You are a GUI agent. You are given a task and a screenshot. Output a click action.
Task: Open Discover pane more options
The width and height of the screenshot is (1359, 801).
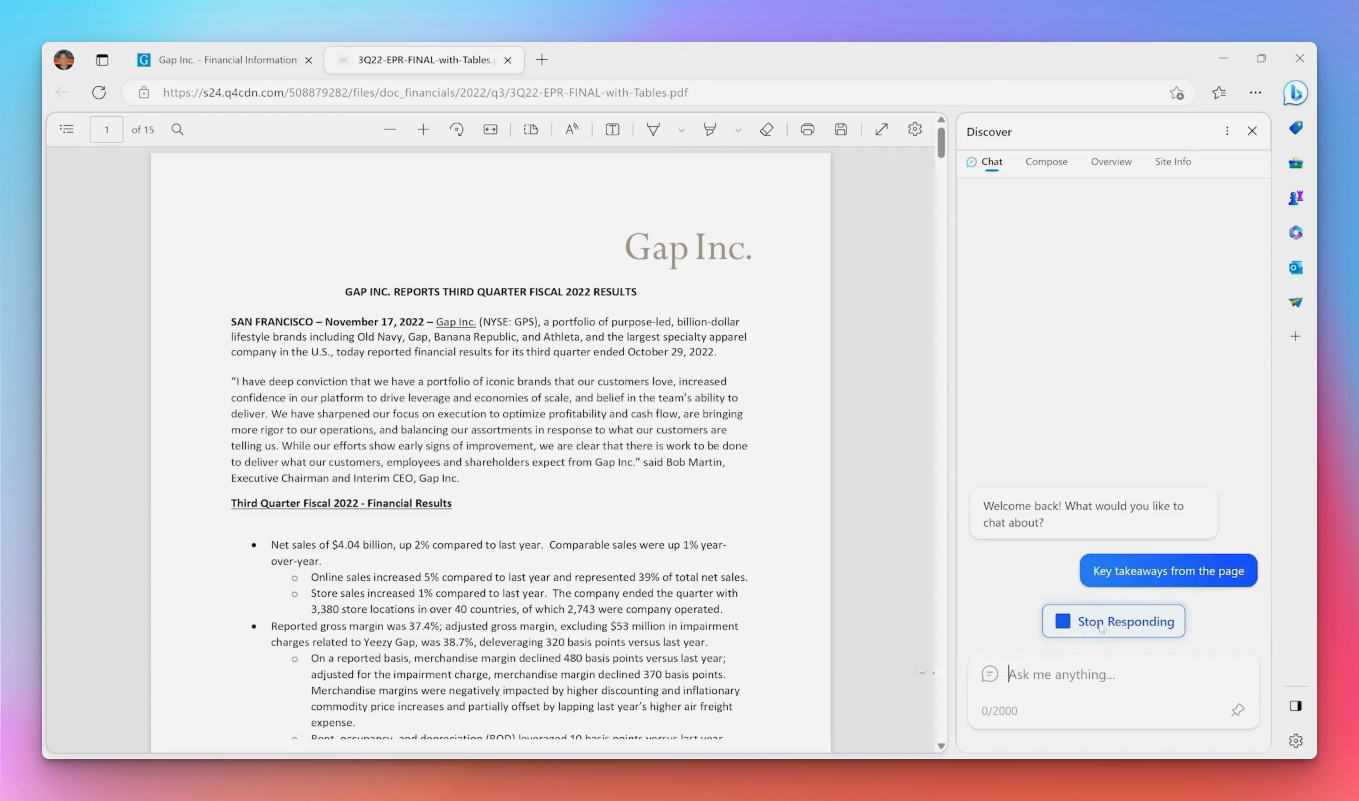pyautogui.click(x=1227, y=131)
